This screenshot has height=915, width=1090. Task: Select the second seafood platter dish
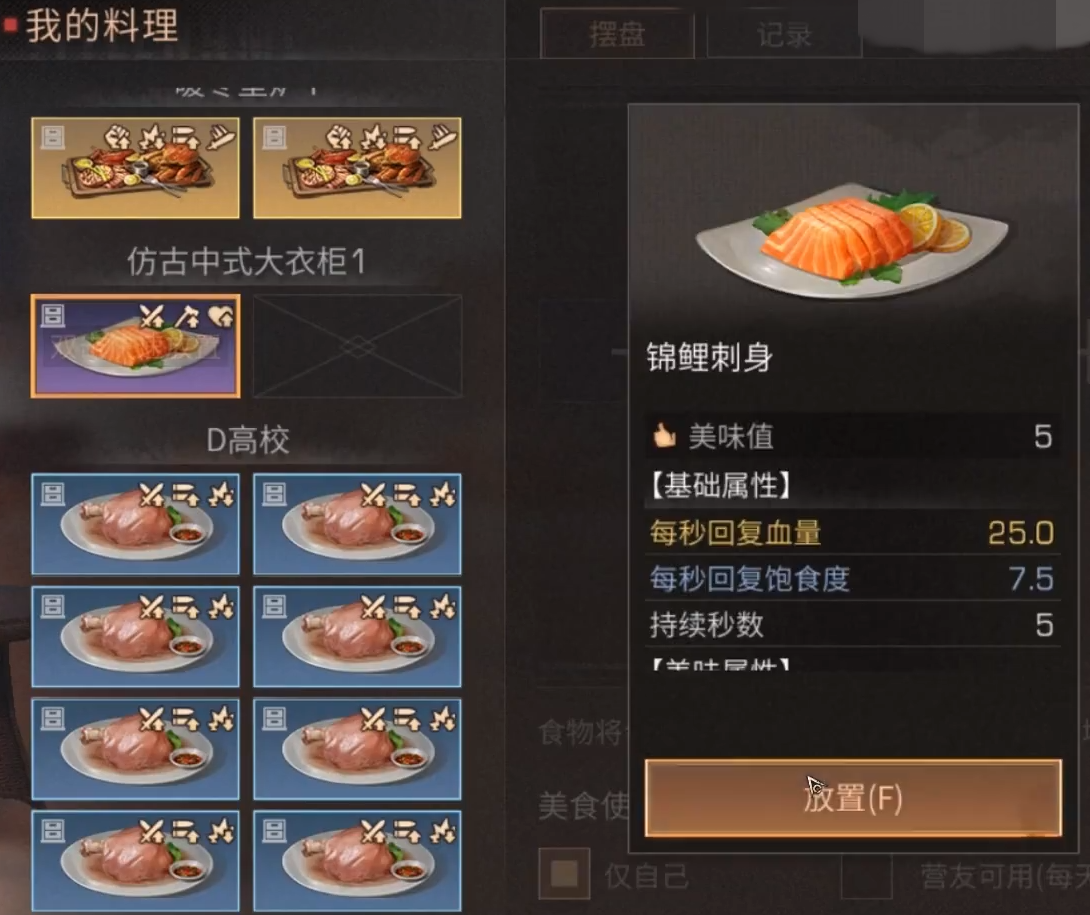tap(357, 168)
